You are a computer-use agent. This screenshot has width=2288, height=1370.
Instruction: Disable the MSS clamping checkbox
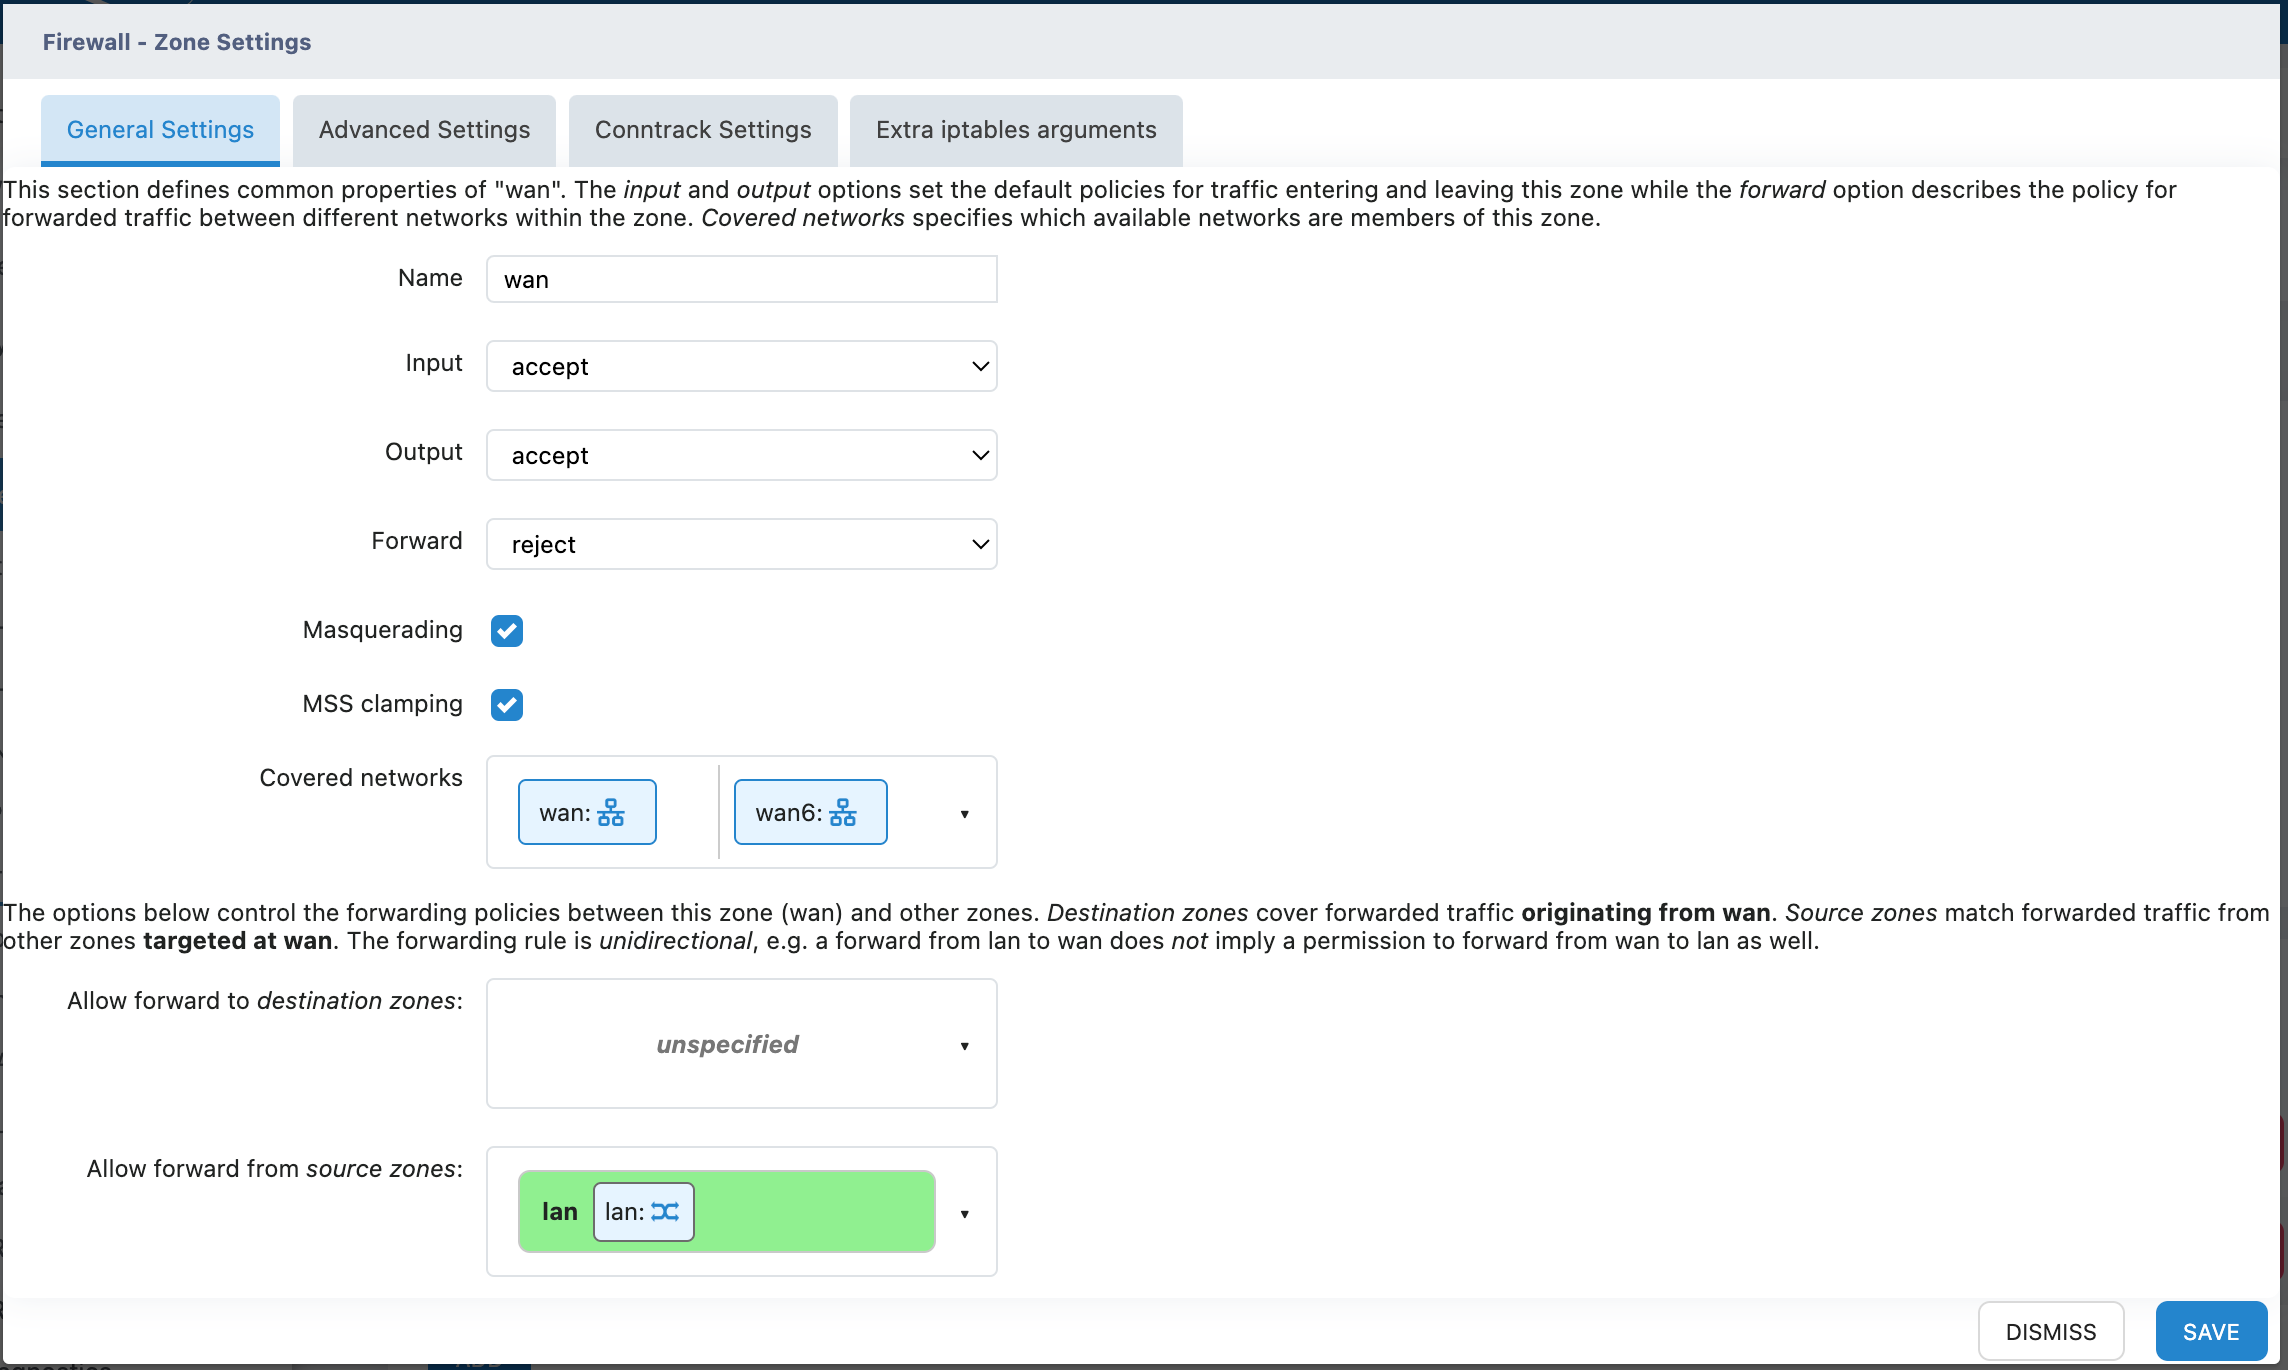[x=507, y=705]
